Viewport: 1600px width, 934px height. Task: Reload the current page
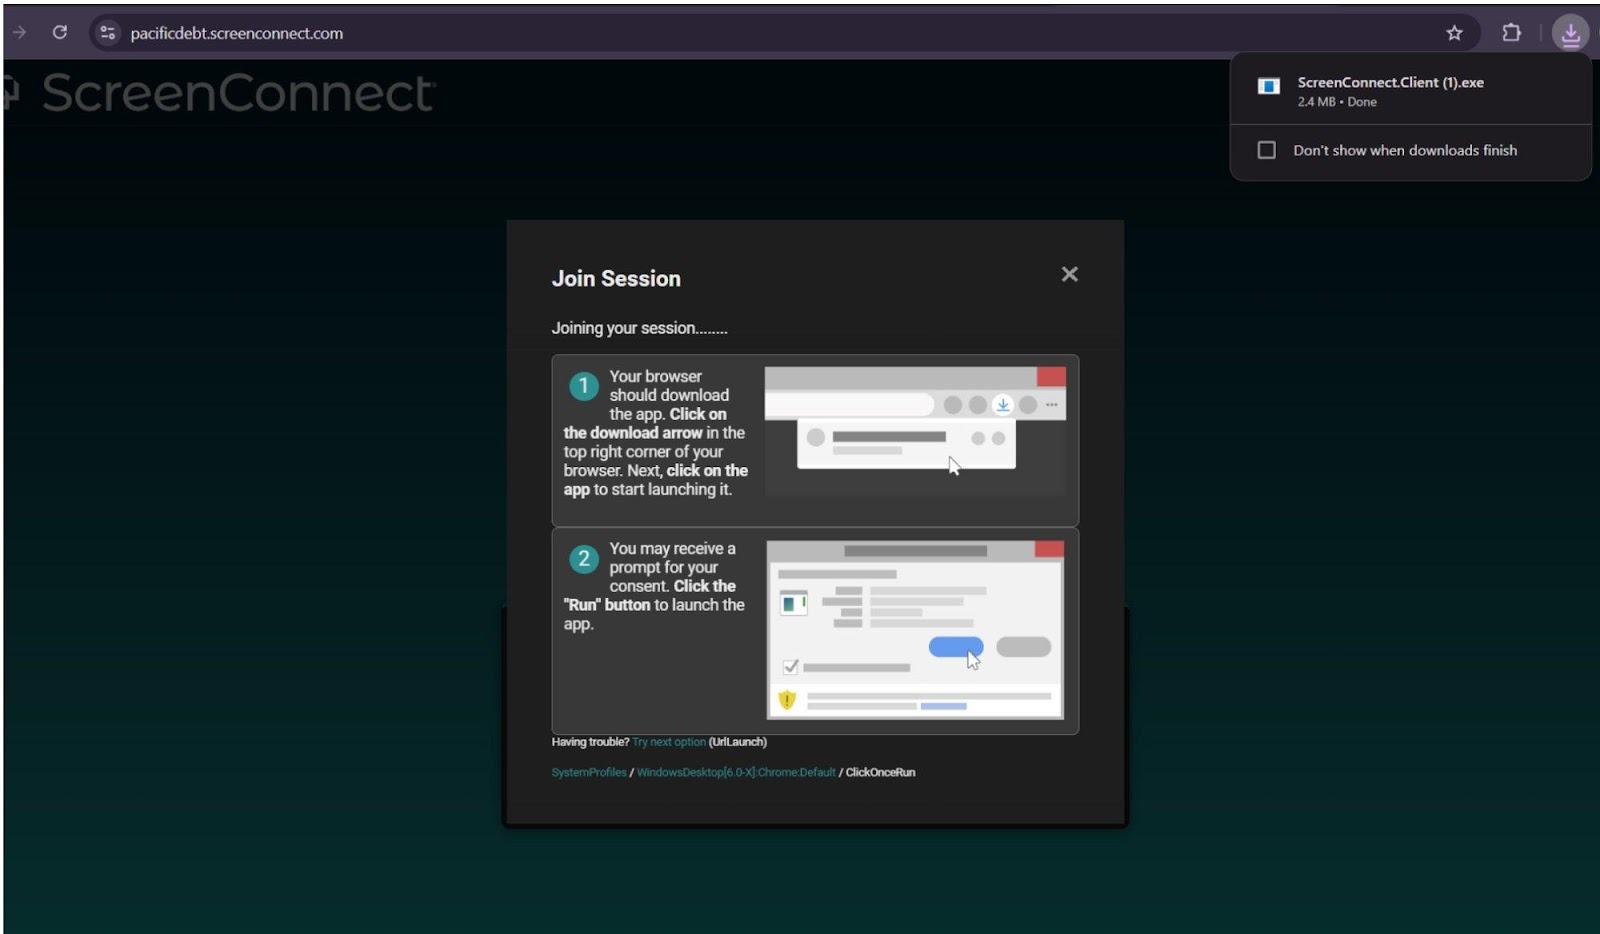tap(60, 32)
